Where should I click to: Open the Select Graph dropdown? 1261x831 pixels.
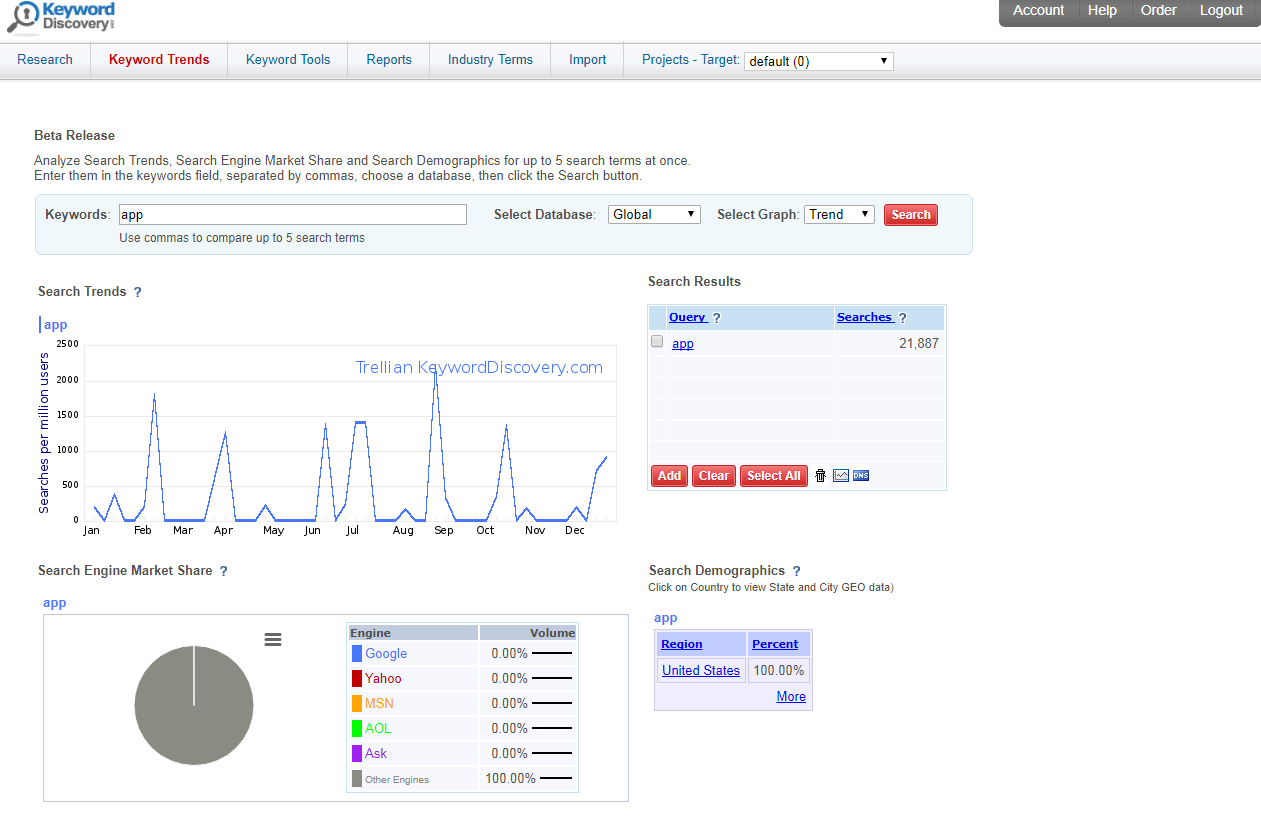[839, 214]
